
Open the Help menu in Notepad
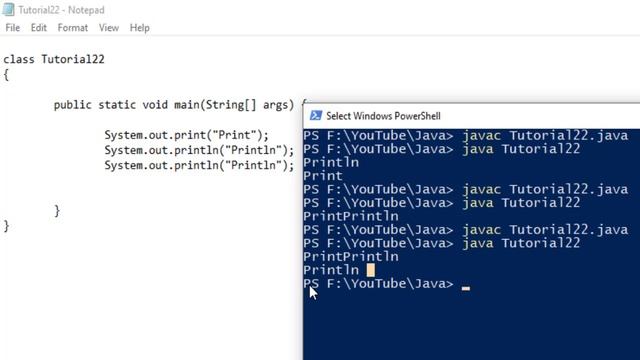(x=140, y=28)
